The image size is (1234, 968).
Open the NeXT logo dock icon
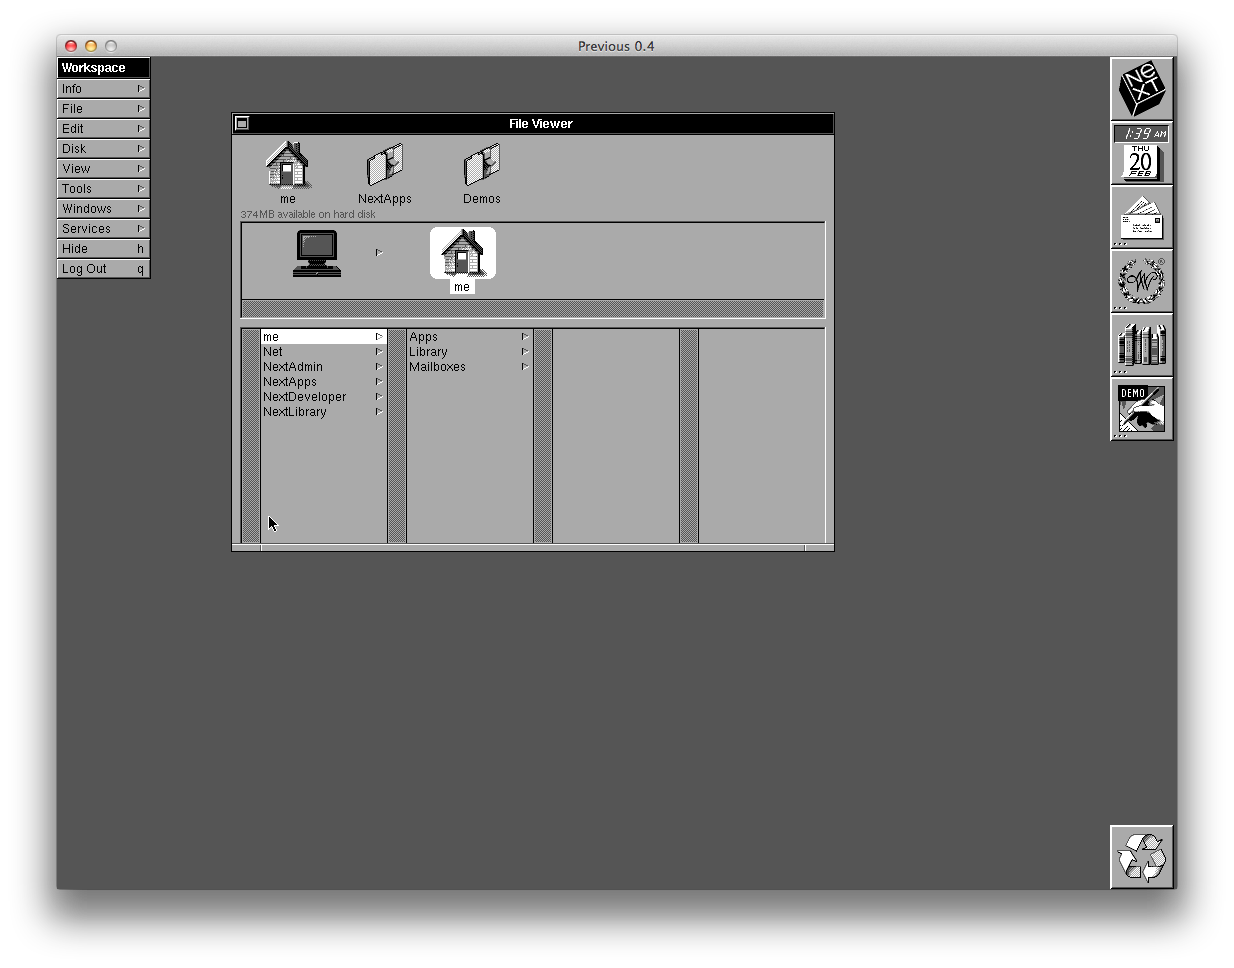click(x=1141, y=89)
